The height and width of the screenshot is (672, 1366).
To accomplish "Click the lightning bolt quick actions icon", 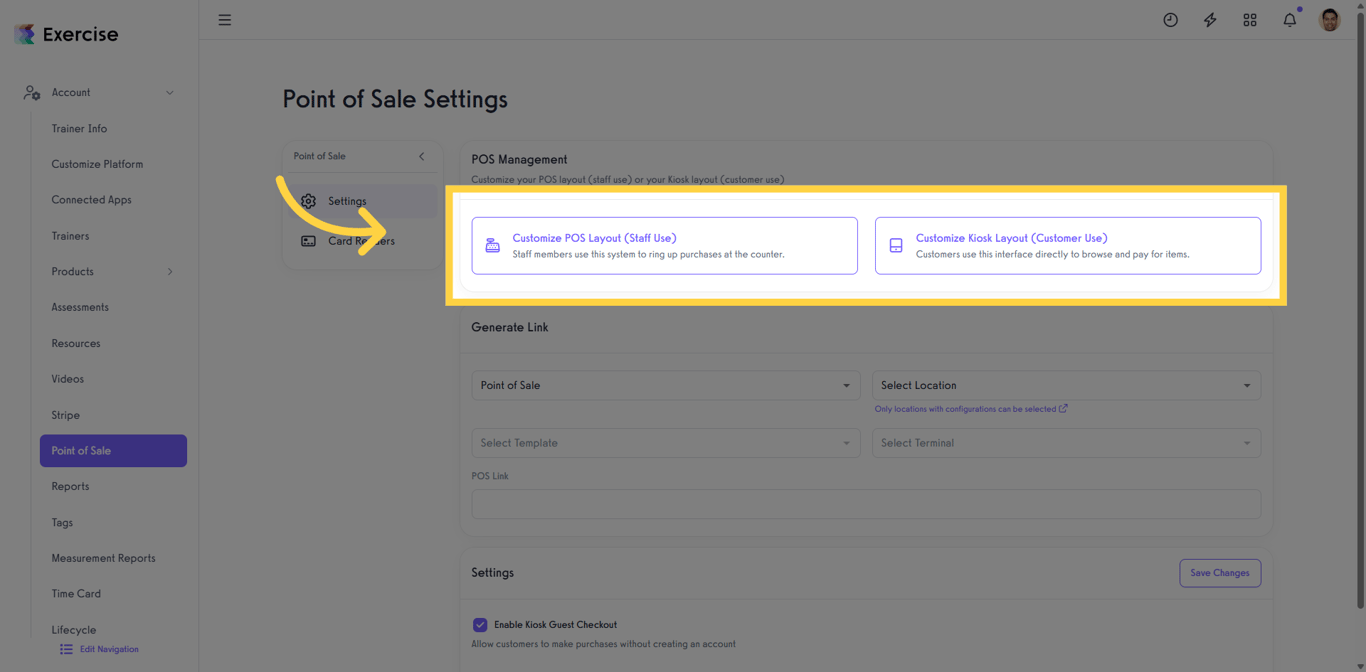I will (1210, 20).
